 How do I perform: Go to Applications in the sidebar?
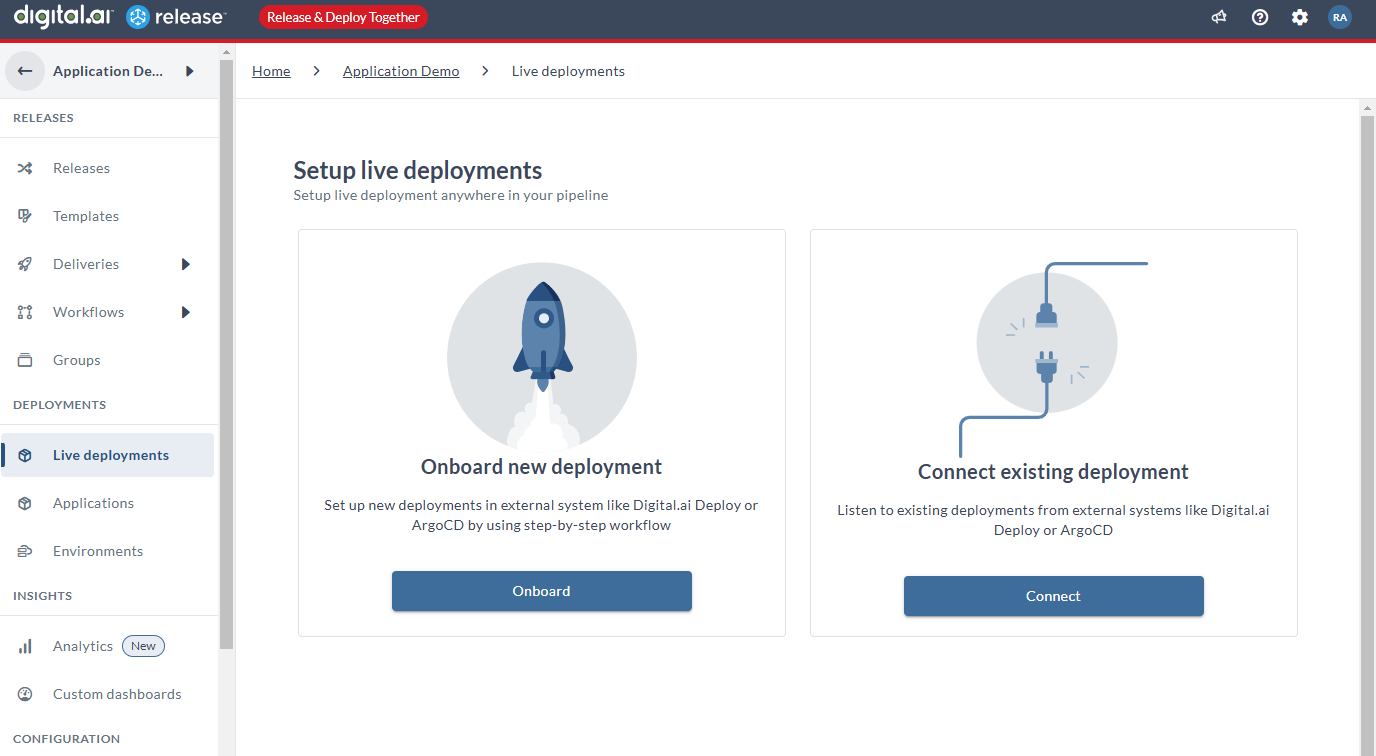pyautogui.click(x=93, y=503)
